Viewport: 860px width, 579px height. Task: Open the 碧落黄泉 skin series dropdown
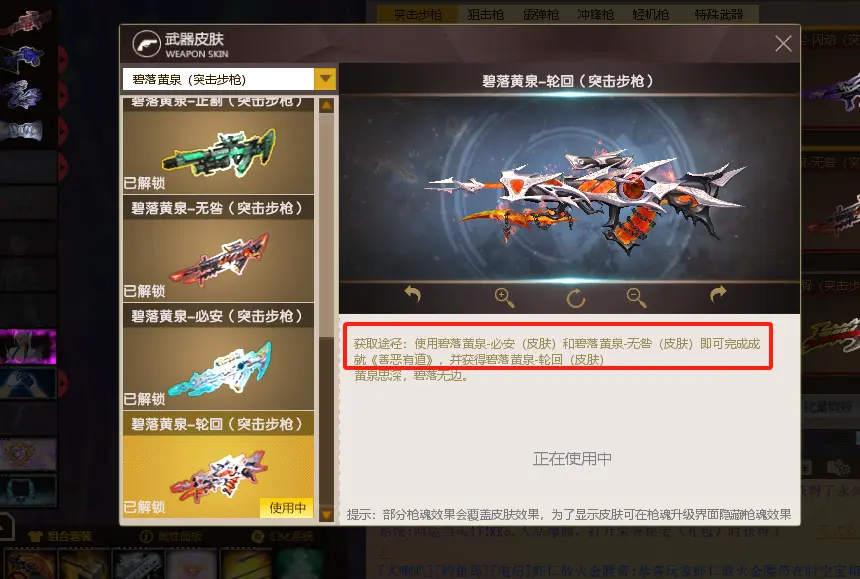click(x=325, y=79)
